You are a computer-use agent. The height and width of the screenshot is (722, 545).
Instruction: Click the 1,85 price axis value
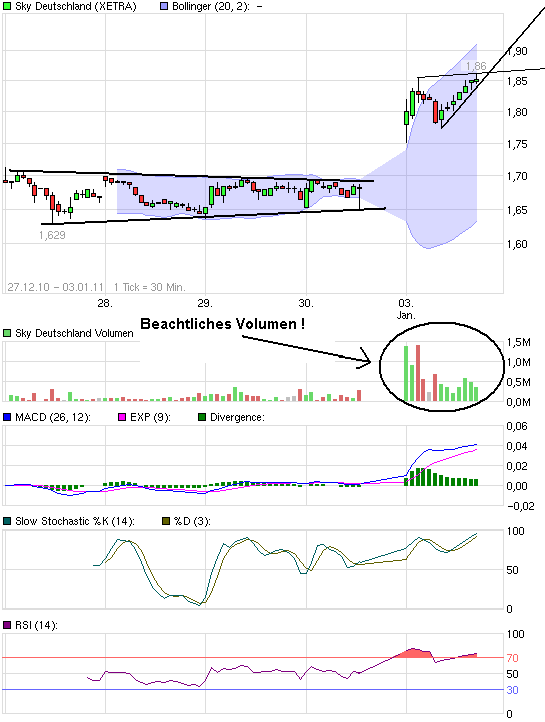tap(517, 82)
